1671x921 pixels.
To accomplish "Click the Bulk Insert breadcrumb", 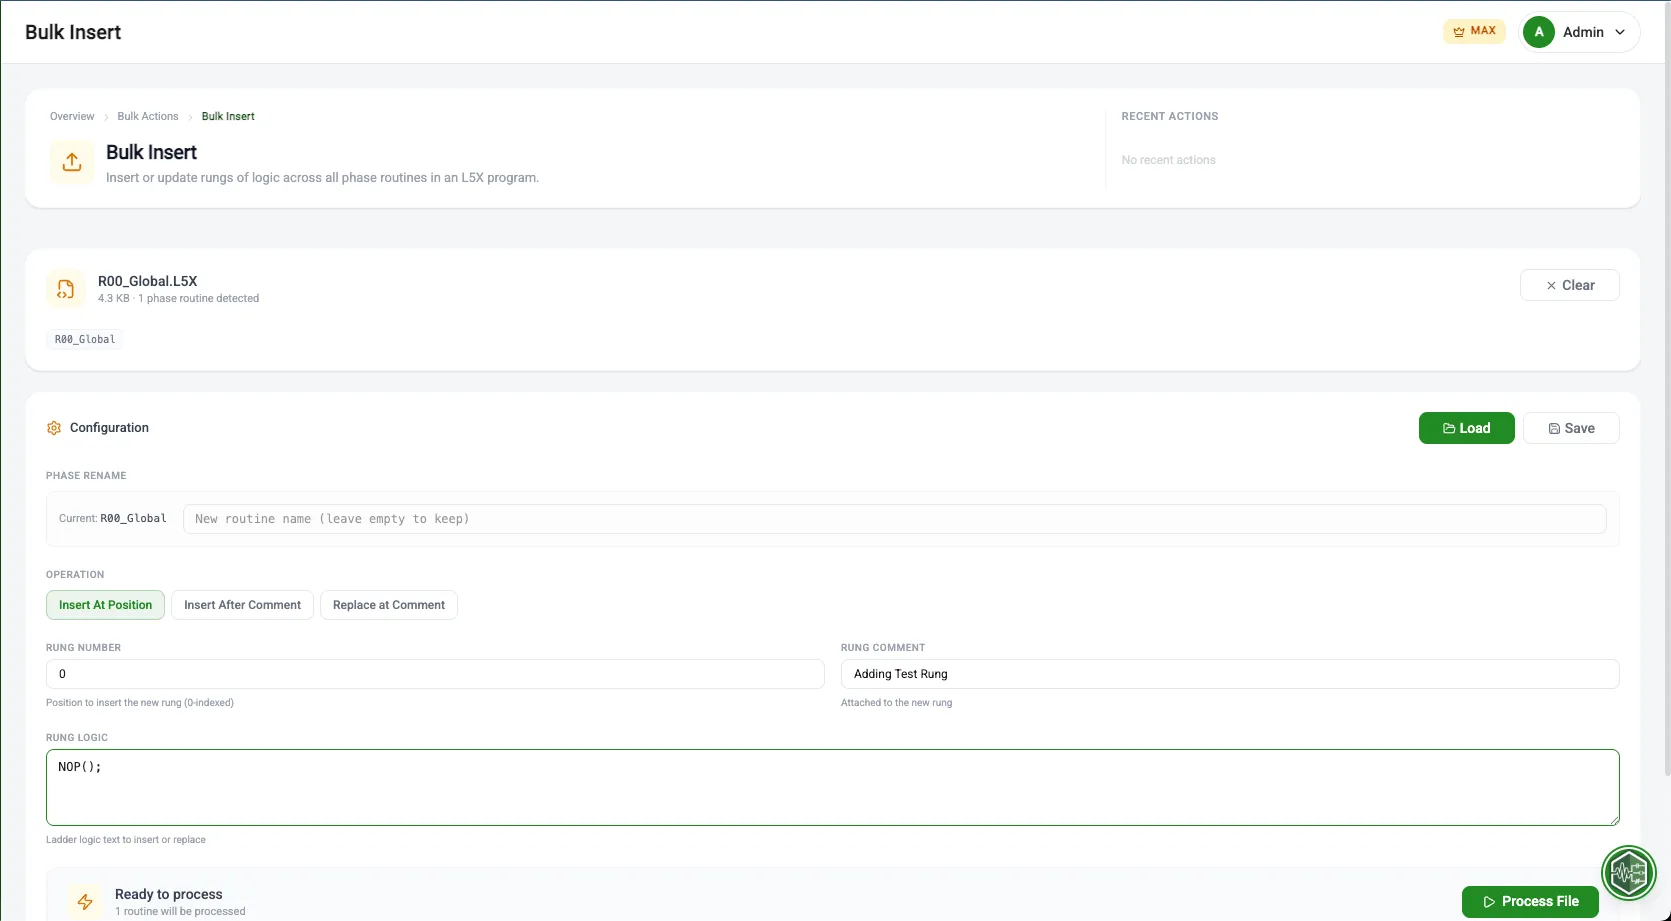I will coord(228,116).
